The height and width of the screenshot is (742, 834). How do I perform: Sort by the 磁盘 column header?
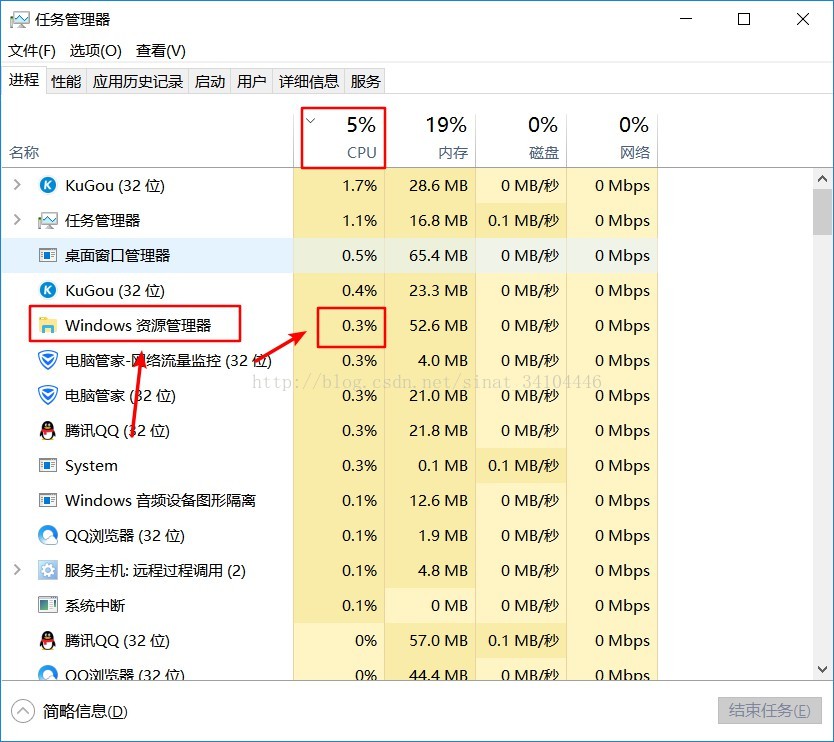tap(521, 138)
